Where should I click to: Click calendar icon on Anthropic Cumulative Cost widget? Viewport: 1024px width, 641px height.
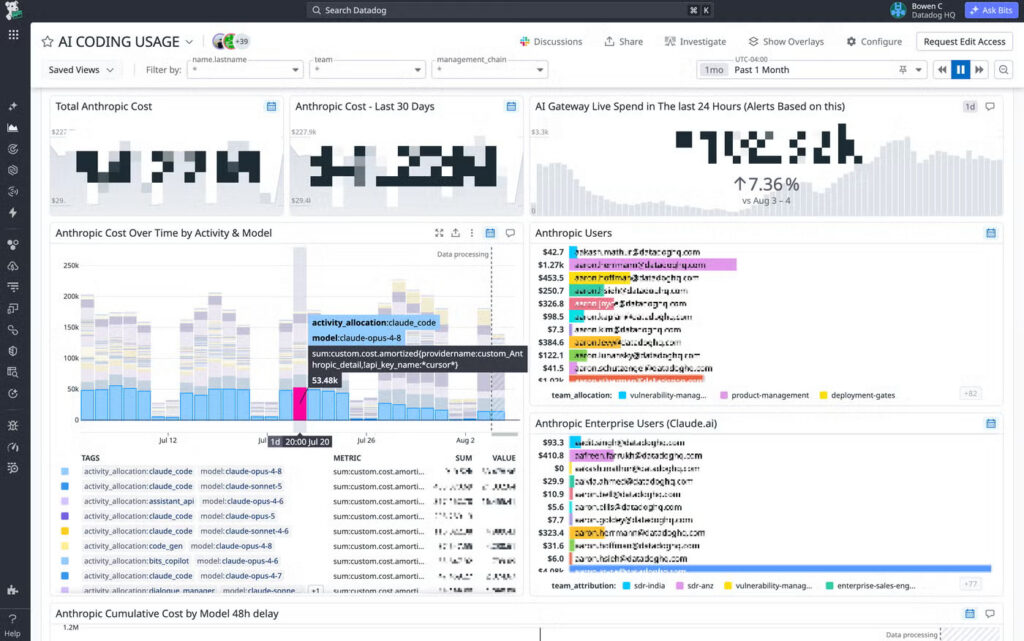pos(970,614)
